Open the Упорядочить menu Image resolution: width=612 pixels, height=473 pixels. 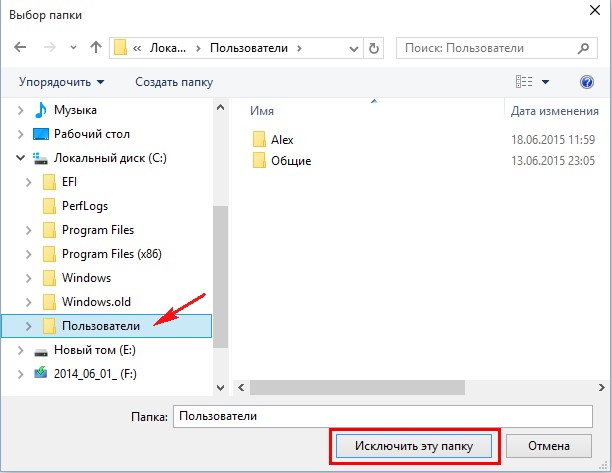tap(62, 82)
